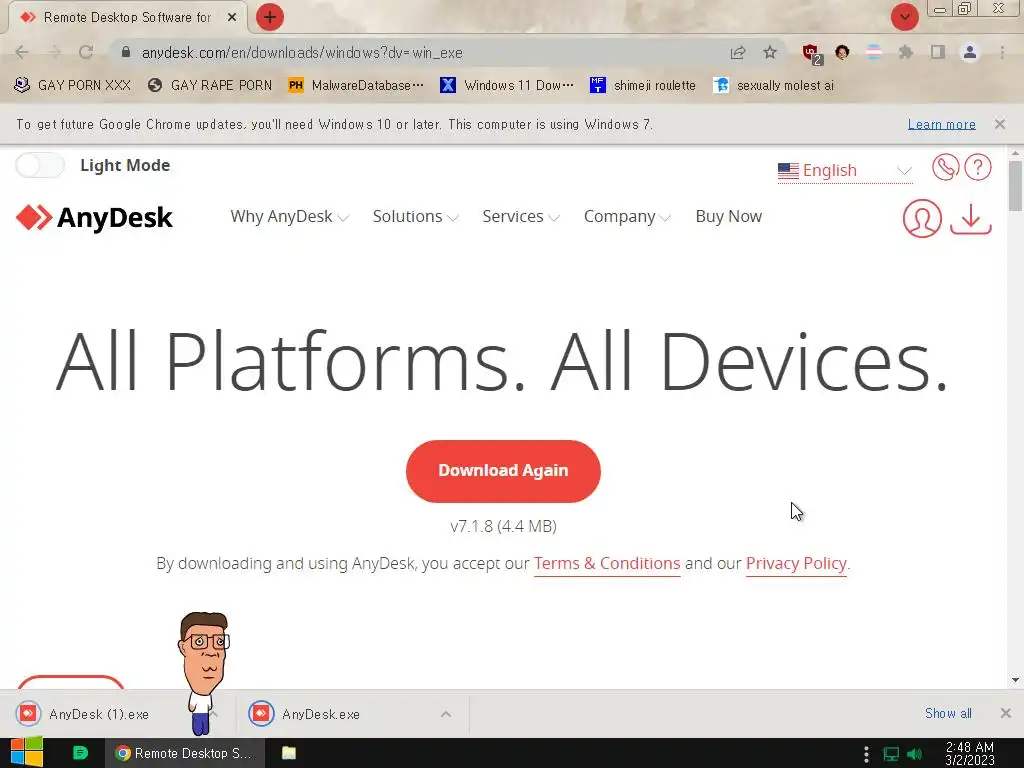
Task: Open the downloaded AnyDesk (1).exe file
Action: [98, 714]
